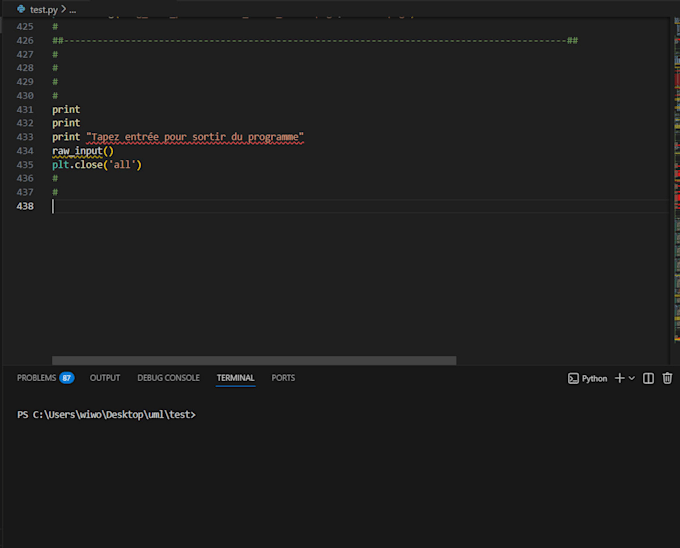Expand the breadcrumb ellipsis after test.py
Image resolution: width=680 pixels, height=548 pixels.
pos(72,10)
